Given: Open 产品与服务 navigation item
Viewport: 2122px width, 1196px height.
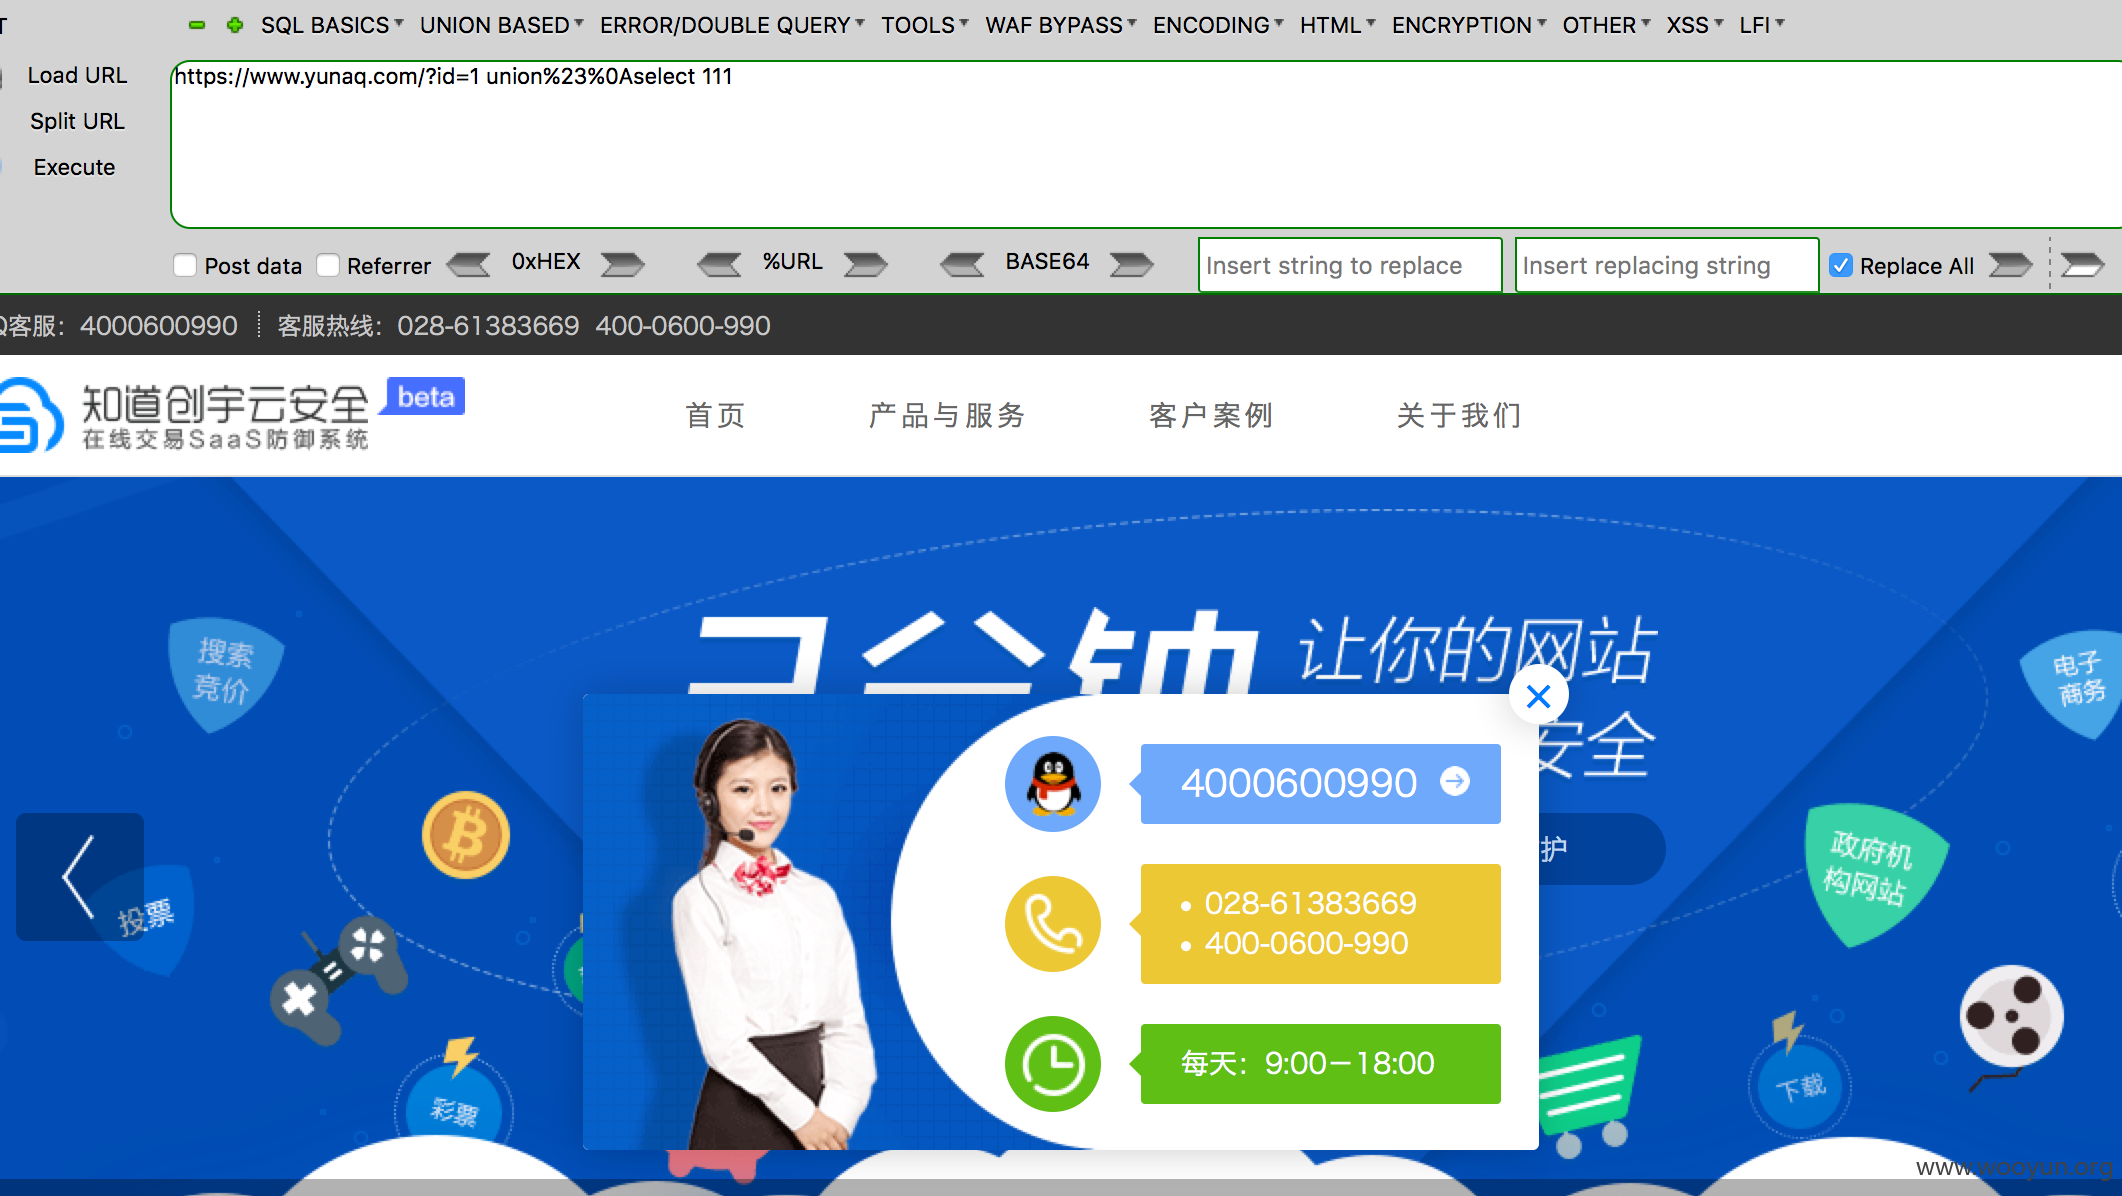Looking at the screenshot, I should pyautogui.click(x=947, y=415).
